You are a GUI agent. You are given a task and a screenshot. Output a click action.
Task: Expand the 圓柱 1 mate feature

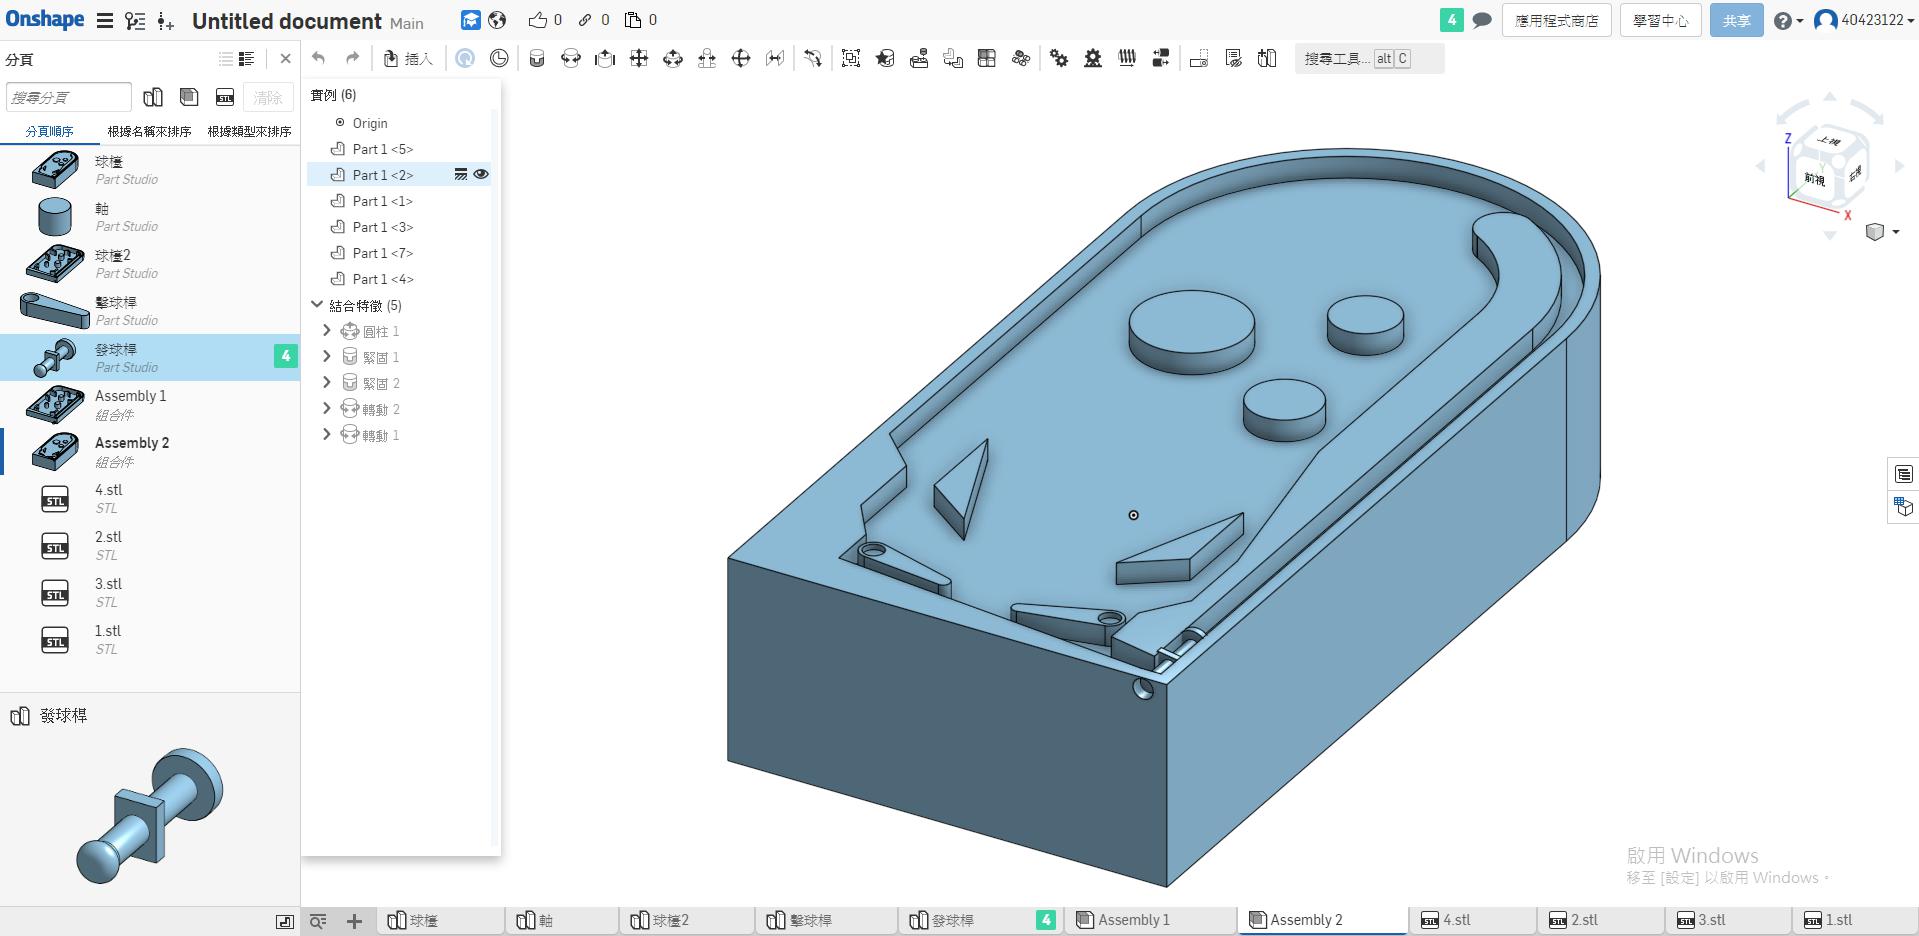pos(326,330)
